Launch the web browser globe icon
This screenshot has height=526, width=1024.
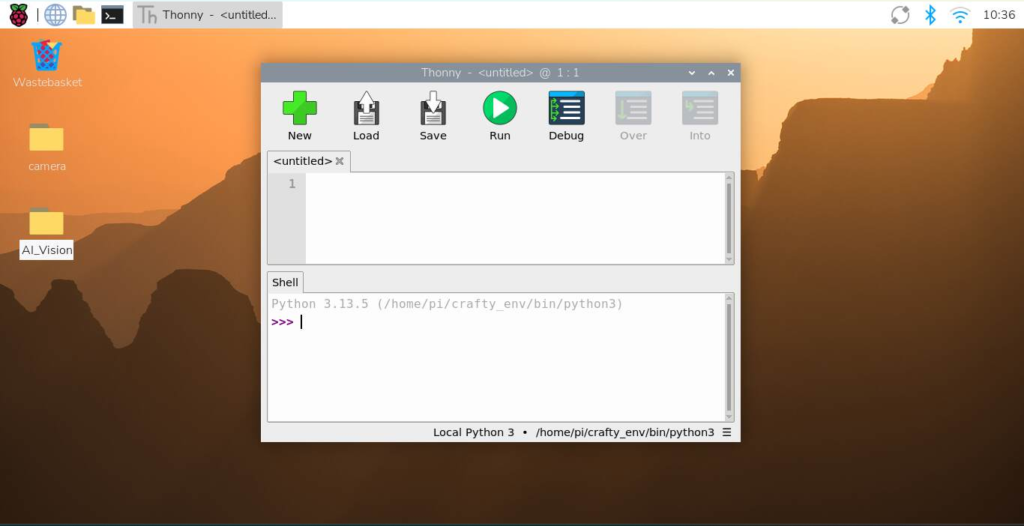55,14
